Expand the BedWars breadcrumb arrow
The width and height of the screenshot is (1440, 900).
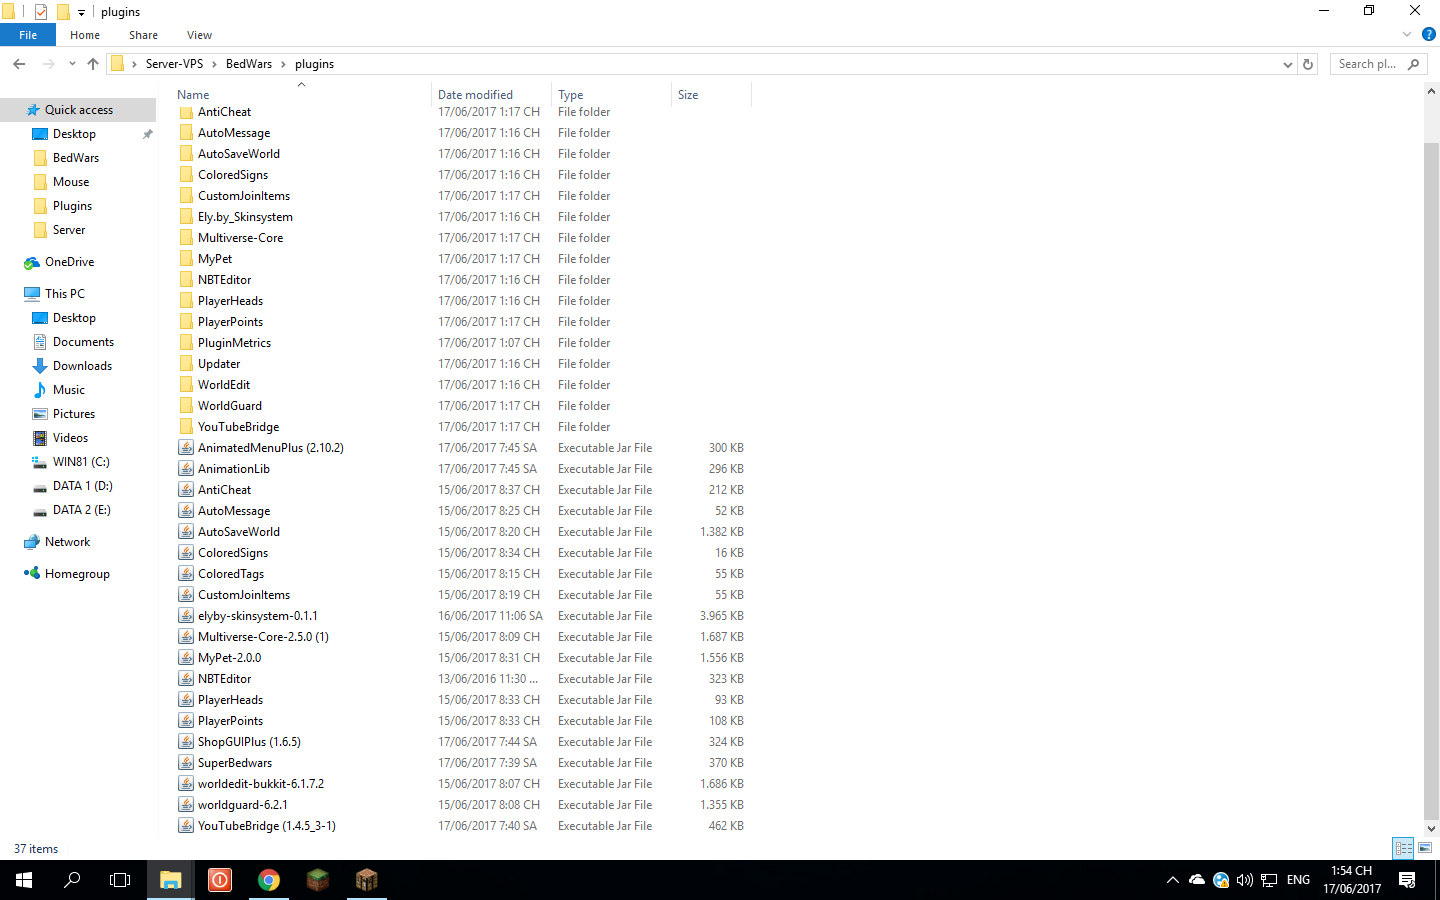(x=283, y=64)
